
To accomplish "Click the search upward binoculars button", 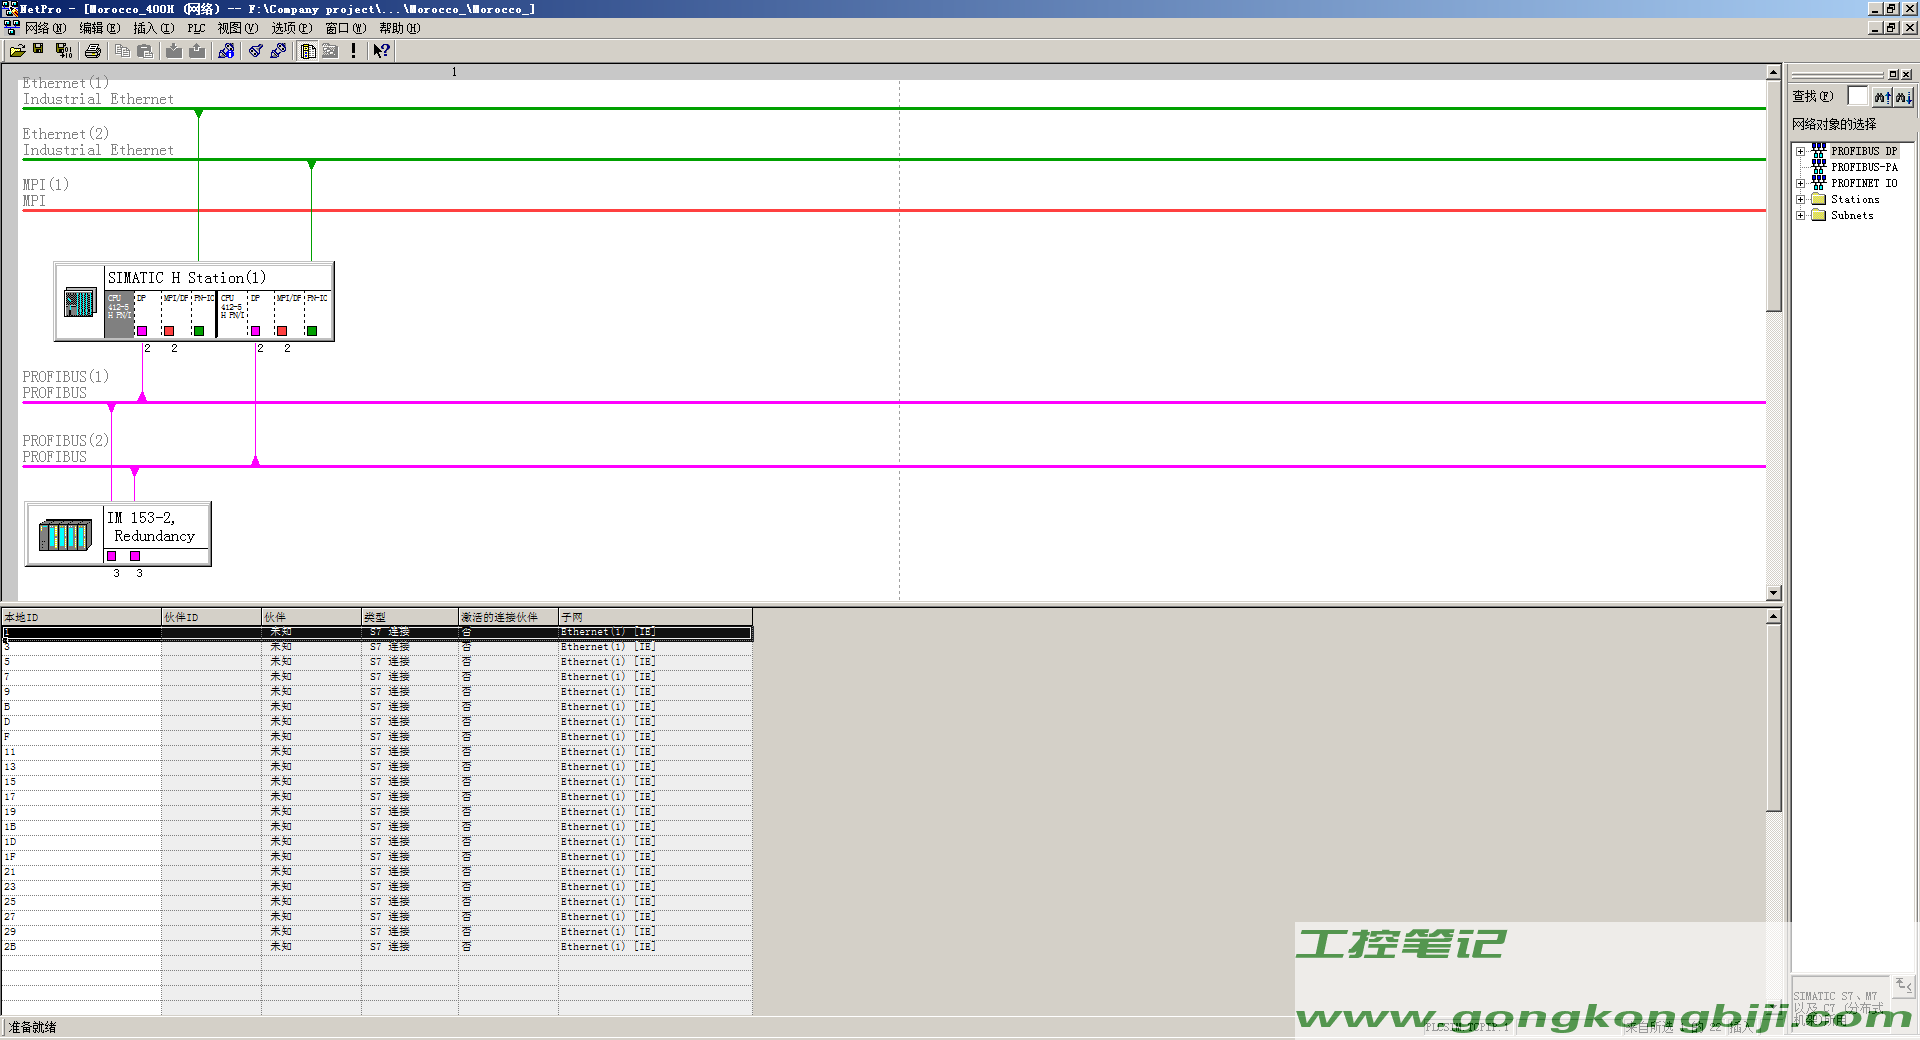I will 1882,97.
